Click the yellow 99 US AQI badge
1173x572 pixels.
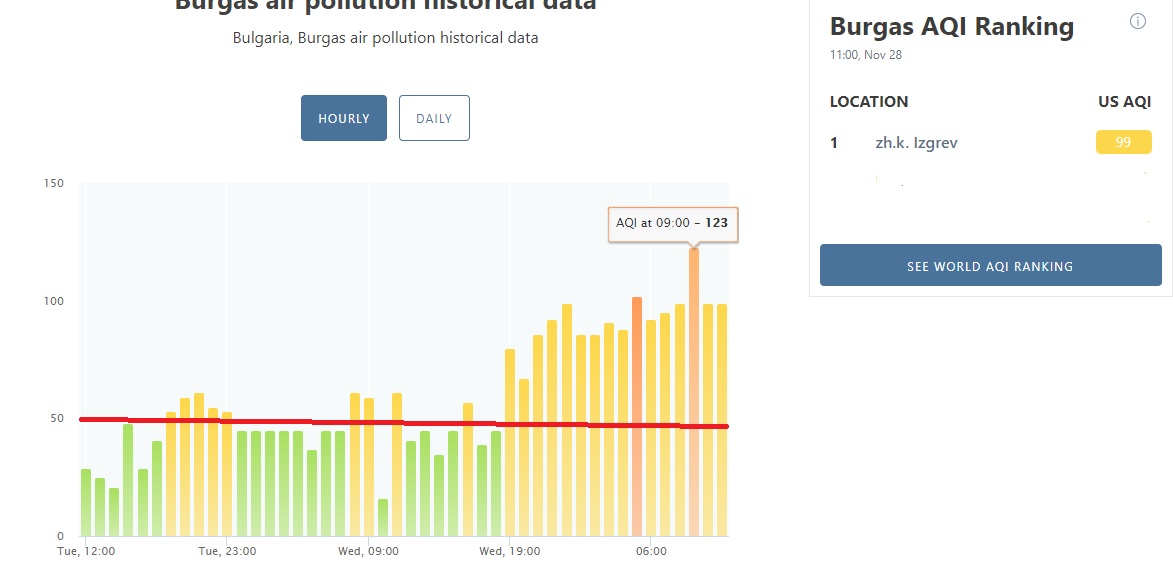coord(1123,142)
